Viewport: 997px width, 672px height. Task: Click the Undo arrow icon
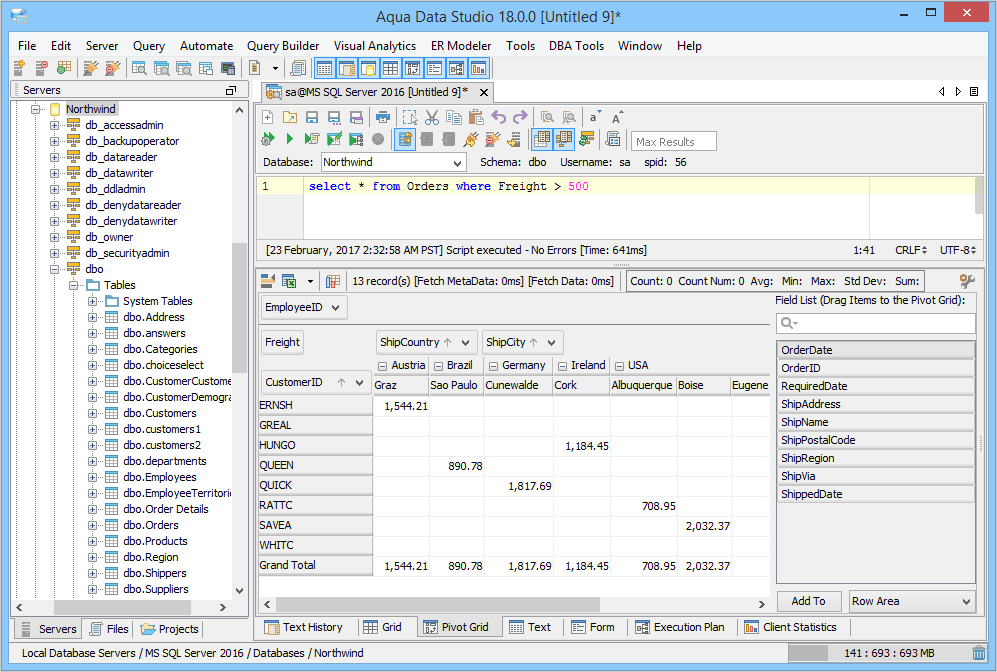(498, 118)
